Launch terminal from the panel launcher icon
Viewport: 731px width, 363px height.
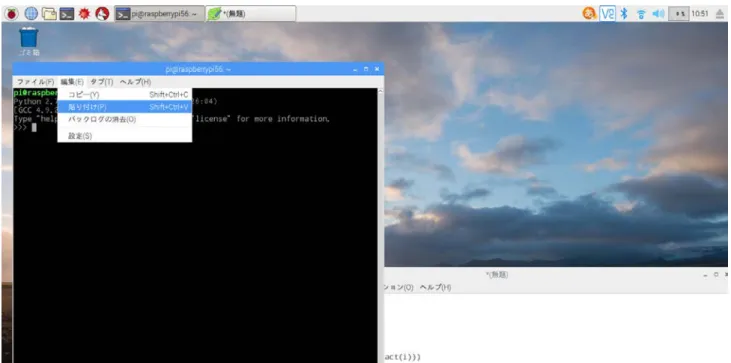click(x=67, y=14)
